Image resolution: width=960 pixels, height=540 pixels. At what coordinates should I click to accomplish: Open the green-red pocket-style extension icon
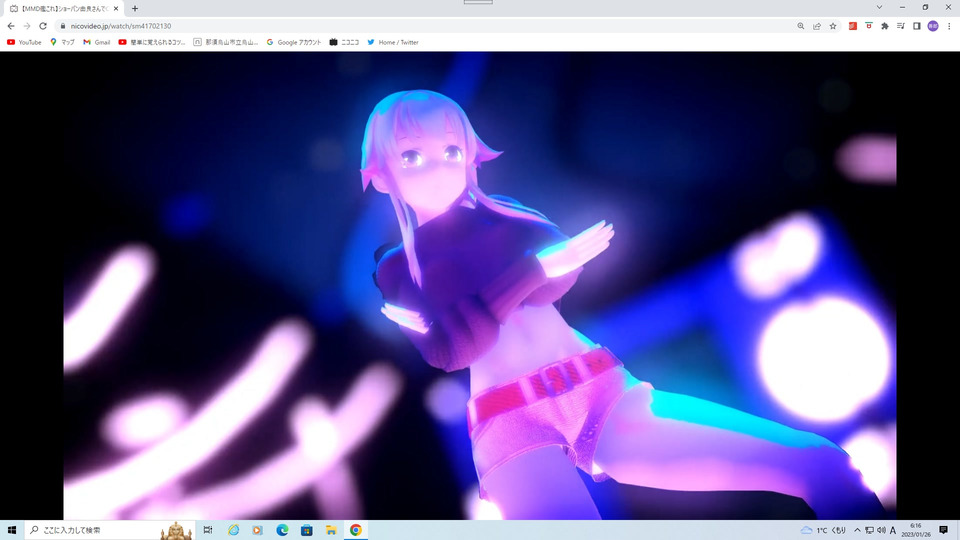869,26
